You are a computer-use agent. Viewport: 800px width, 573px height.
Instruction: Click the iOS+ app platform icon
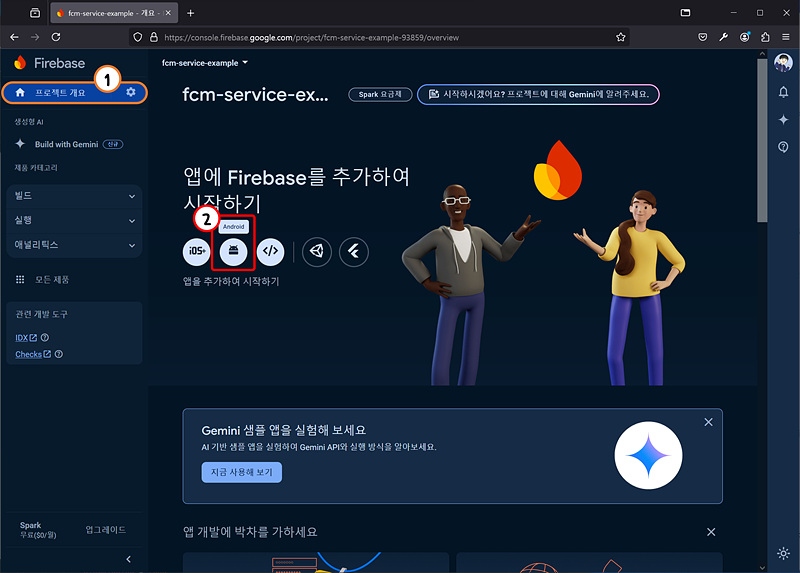click(196, 252)
